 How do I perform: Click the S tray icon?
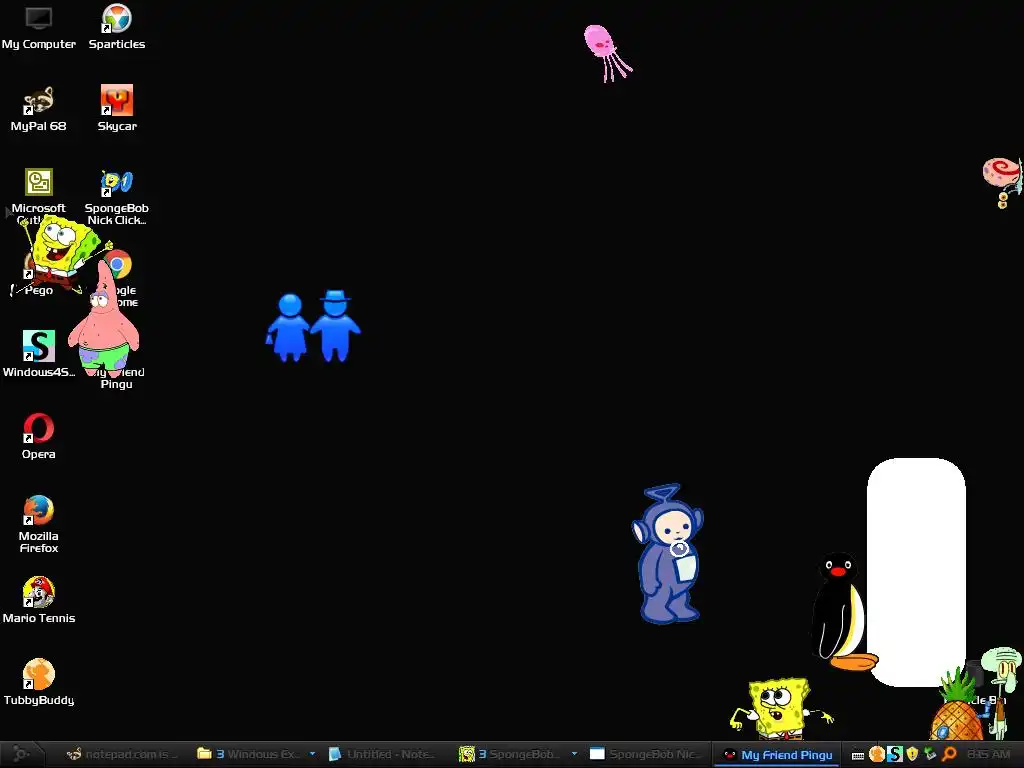(894, 754)
